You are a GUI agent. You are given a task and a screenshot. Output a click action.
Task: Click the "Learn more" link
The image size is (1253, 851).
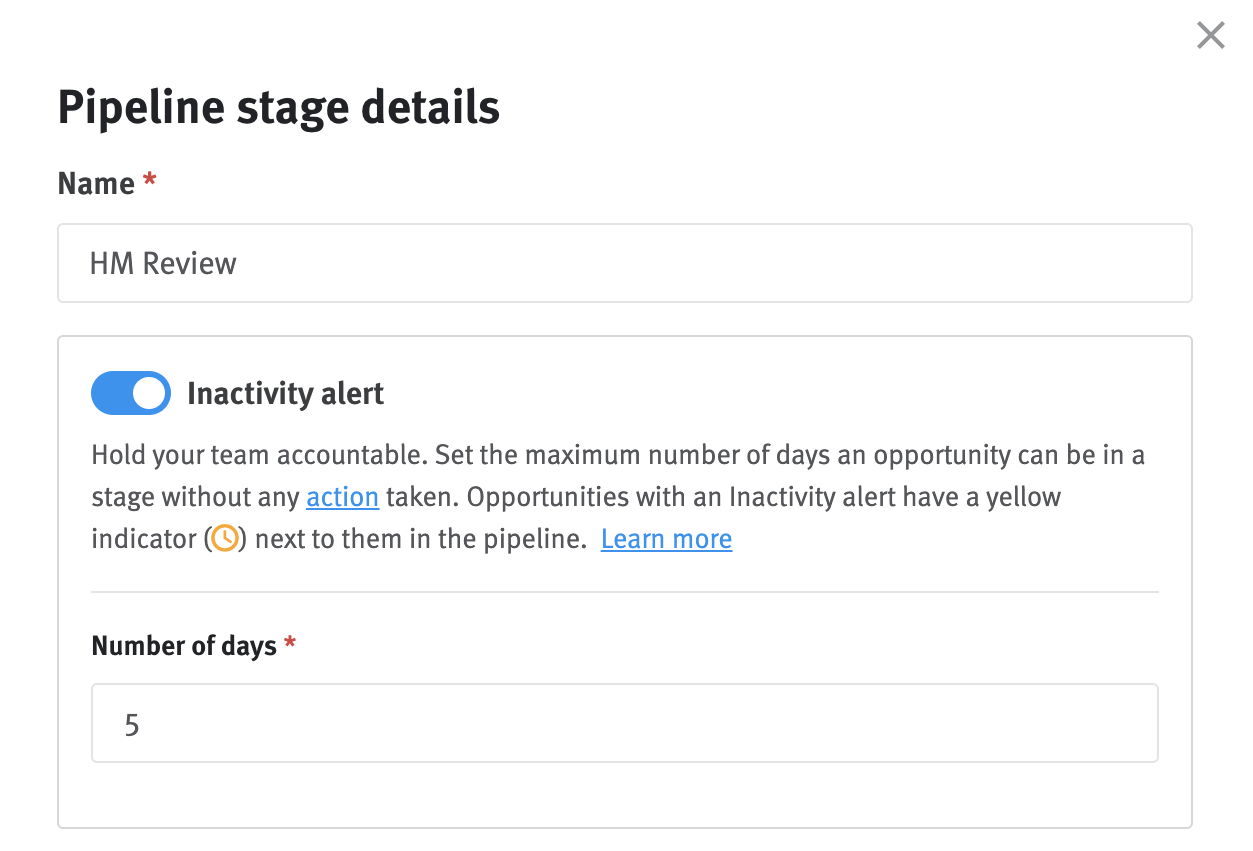coord(666,539)
